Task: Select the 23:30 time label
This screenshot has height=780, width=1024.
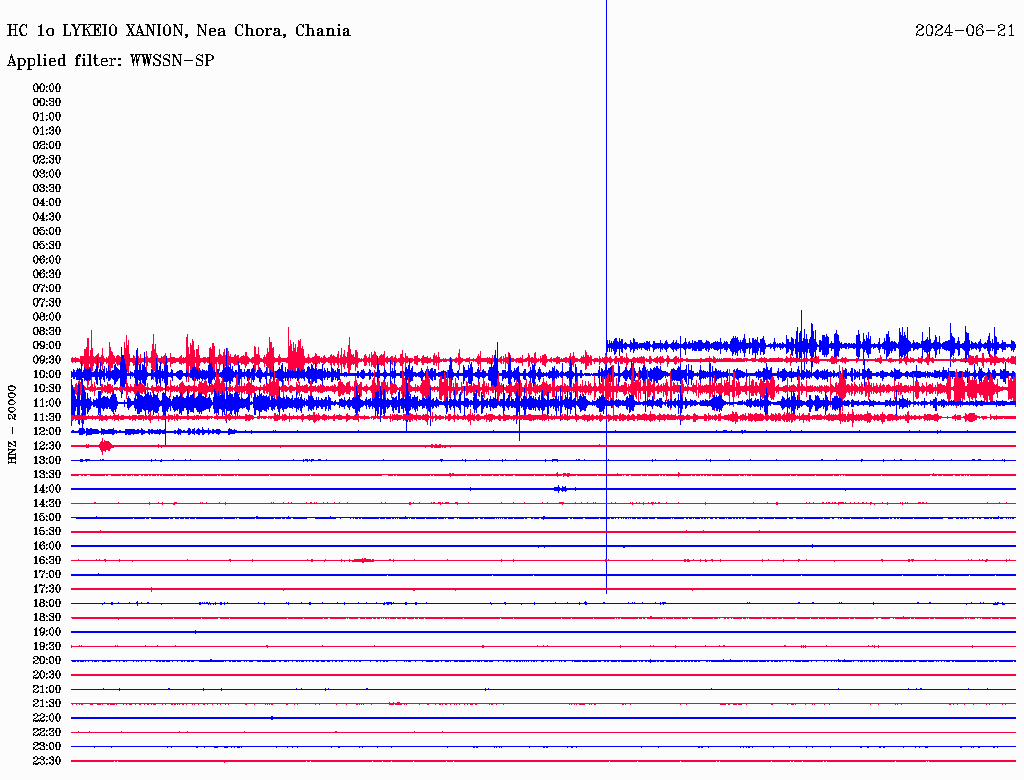Action: [46, 760]
